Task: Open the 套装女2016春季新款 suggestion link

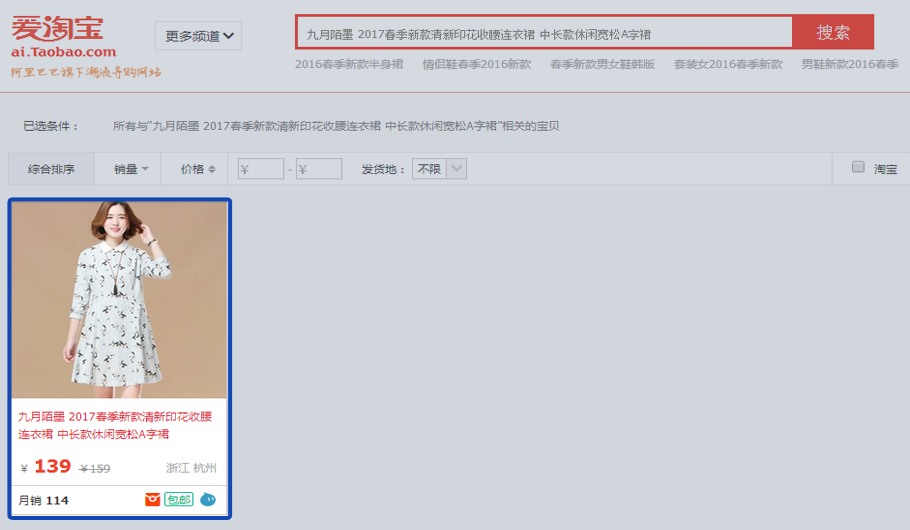Action: click(728, 64)
